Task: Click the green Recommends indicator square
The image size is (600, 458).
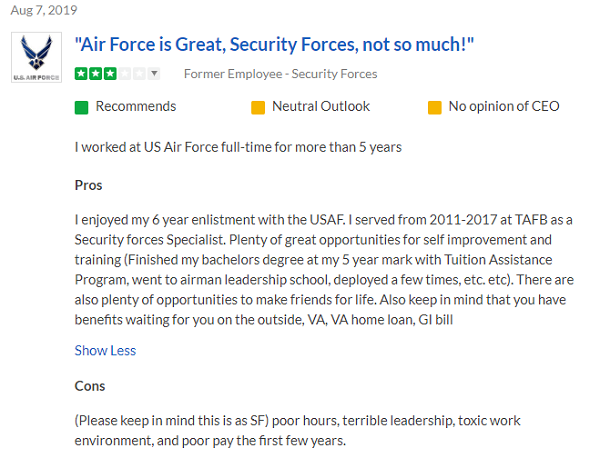Action: pyautogui.click(x=82, y=107)
